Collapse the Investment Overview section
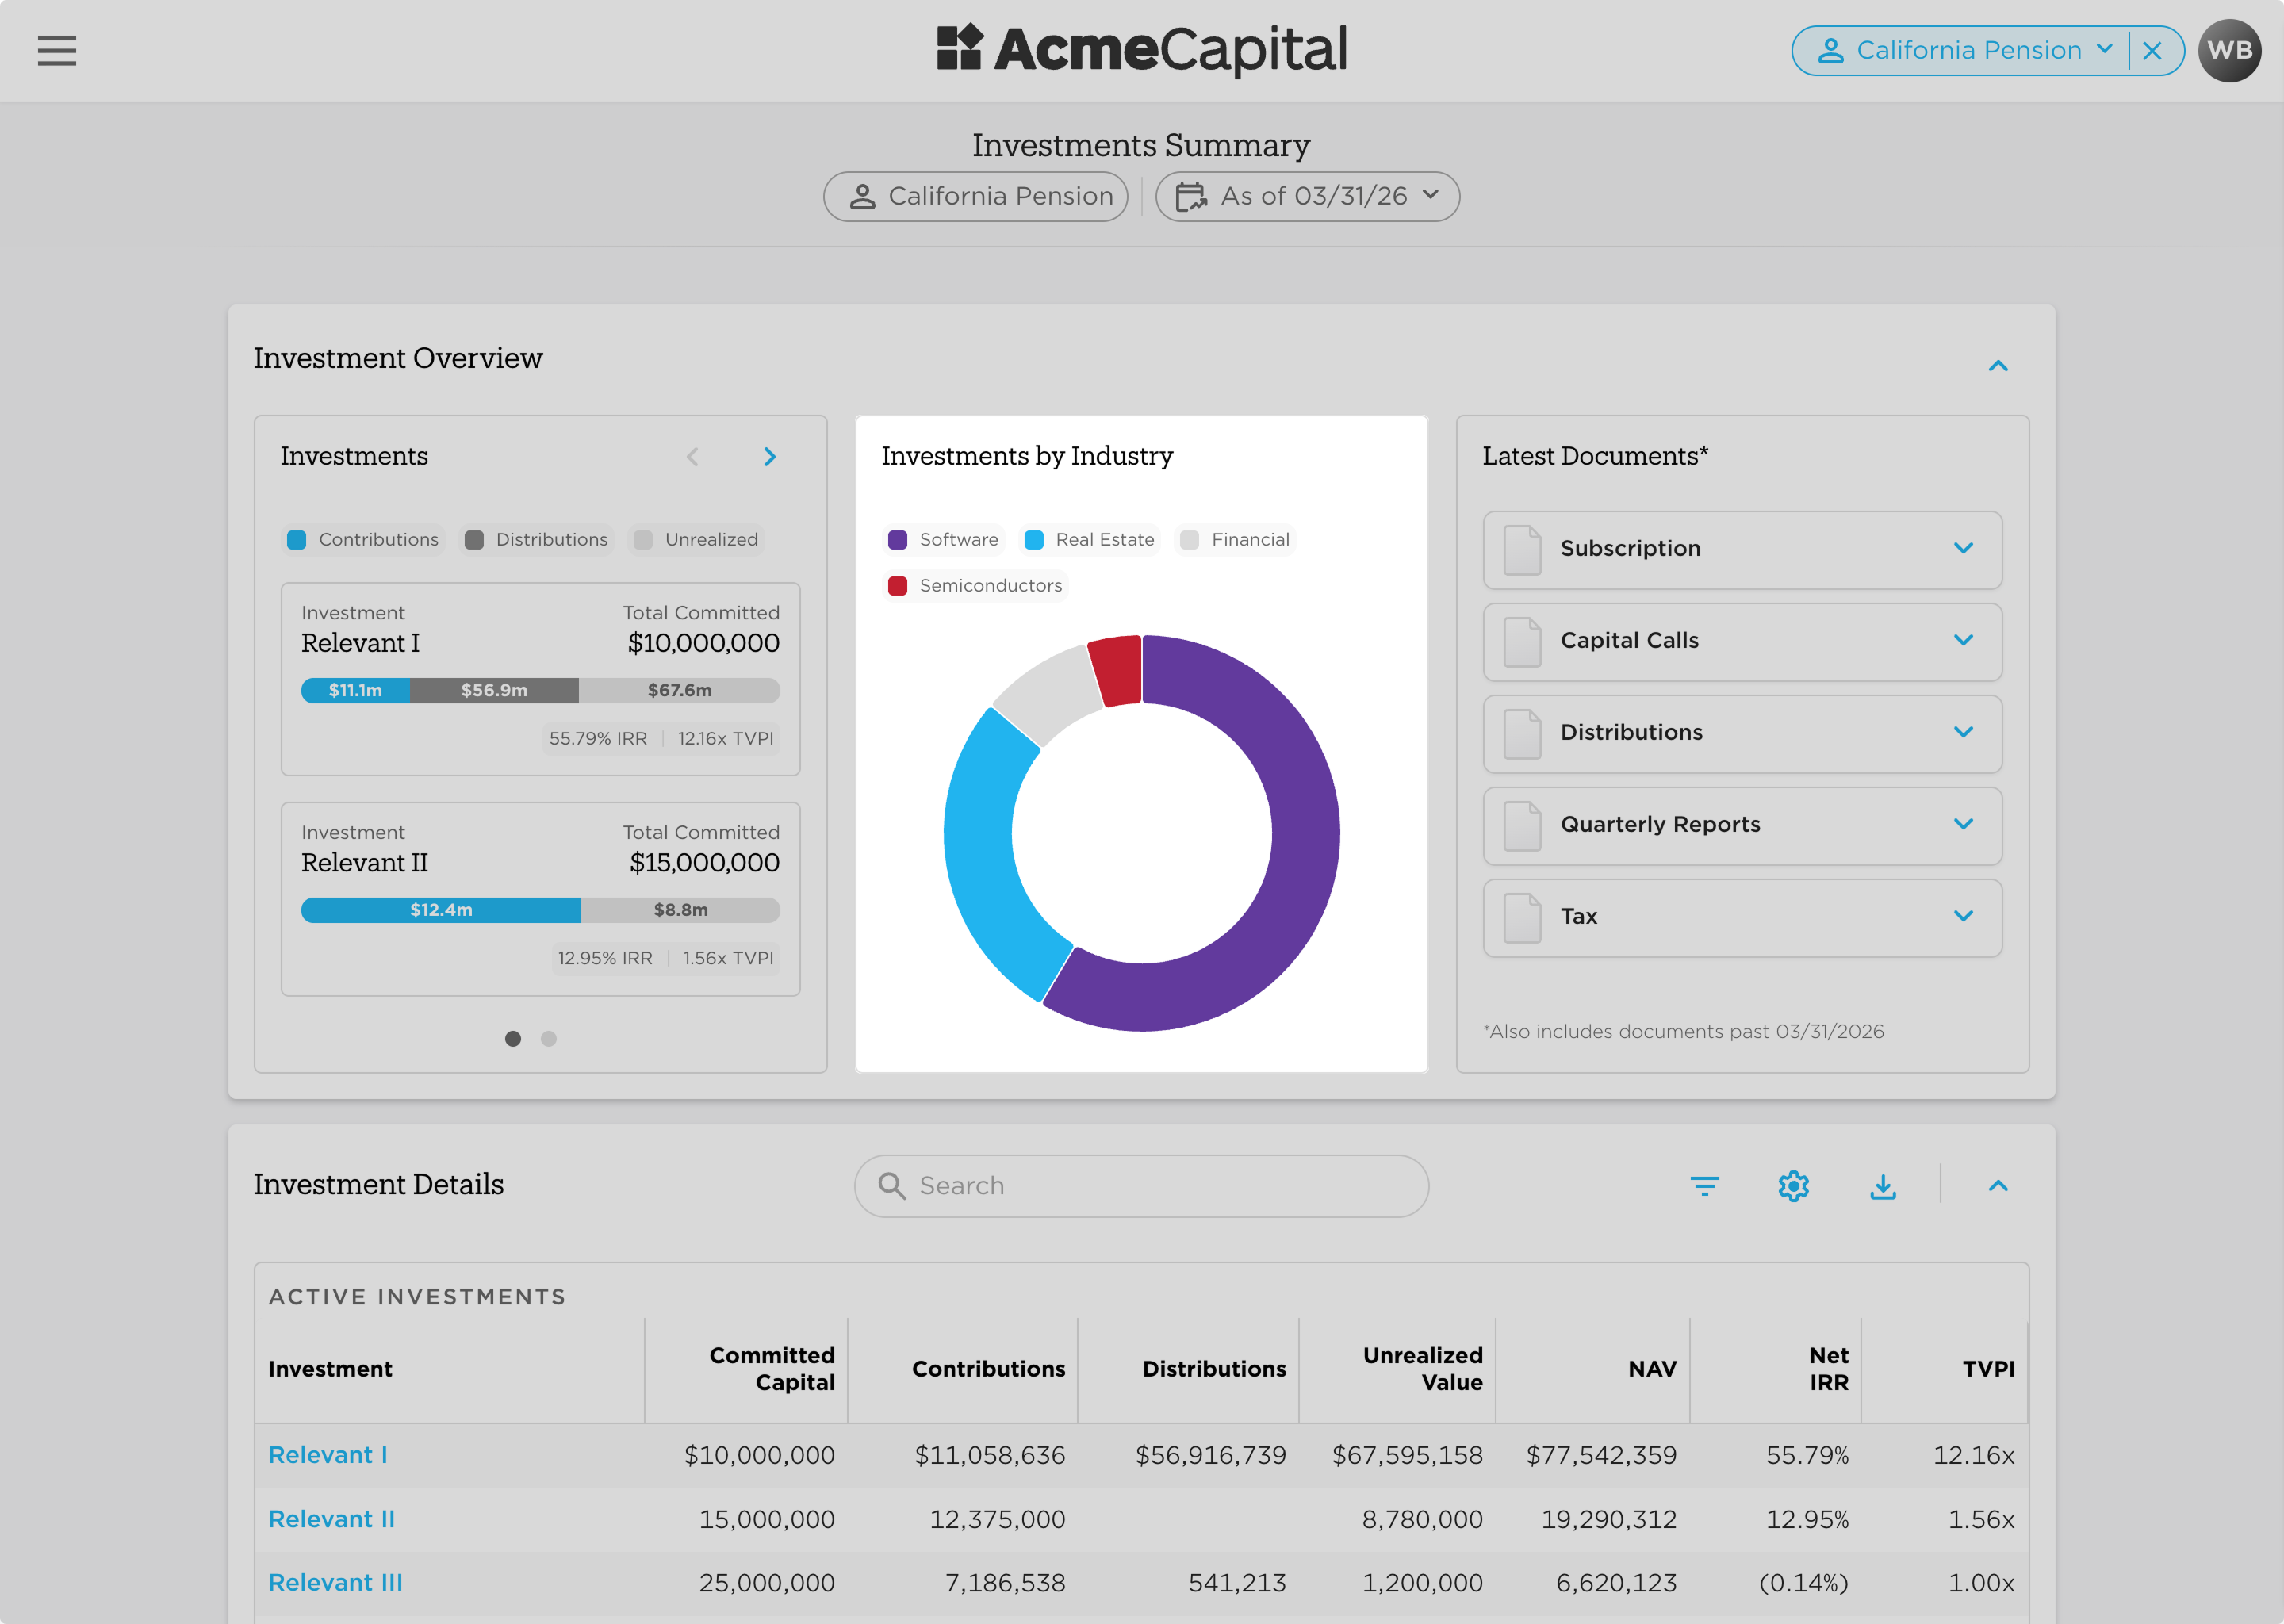Image resolution: width=2284 pixels, height=1624 pixels. [1998, 365]
